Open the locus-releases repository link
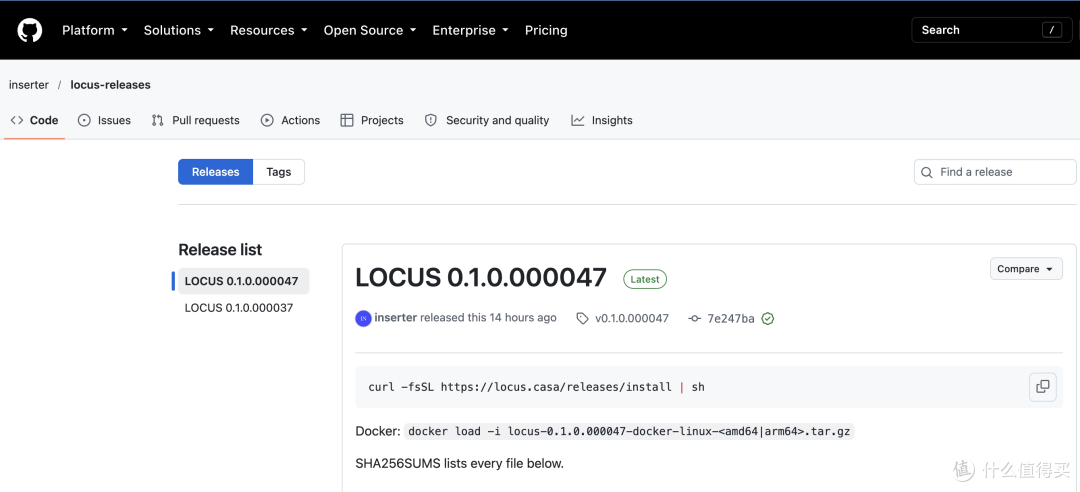1080x492 pixels. tap(110, 85)
